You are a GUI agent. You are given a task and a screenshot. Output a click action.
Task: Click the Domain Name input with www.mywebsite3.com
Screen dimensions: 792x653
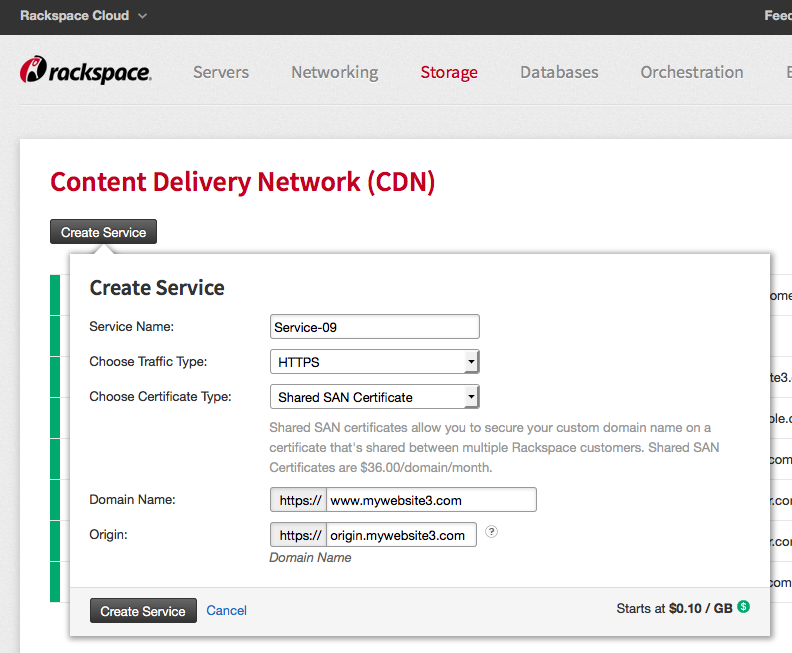(x=431, y=500)
